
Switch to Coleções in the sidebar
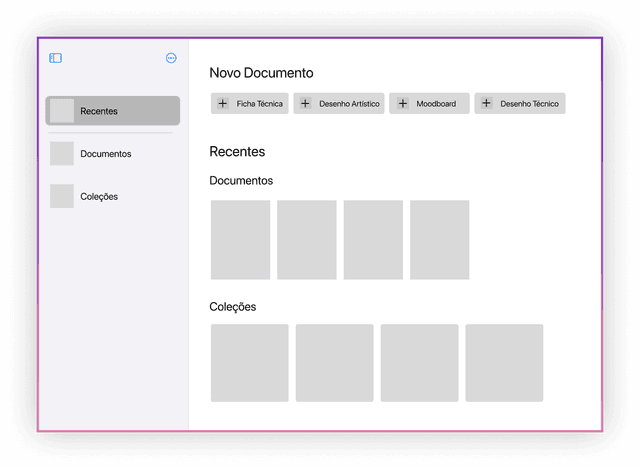(x=99, y=197)
